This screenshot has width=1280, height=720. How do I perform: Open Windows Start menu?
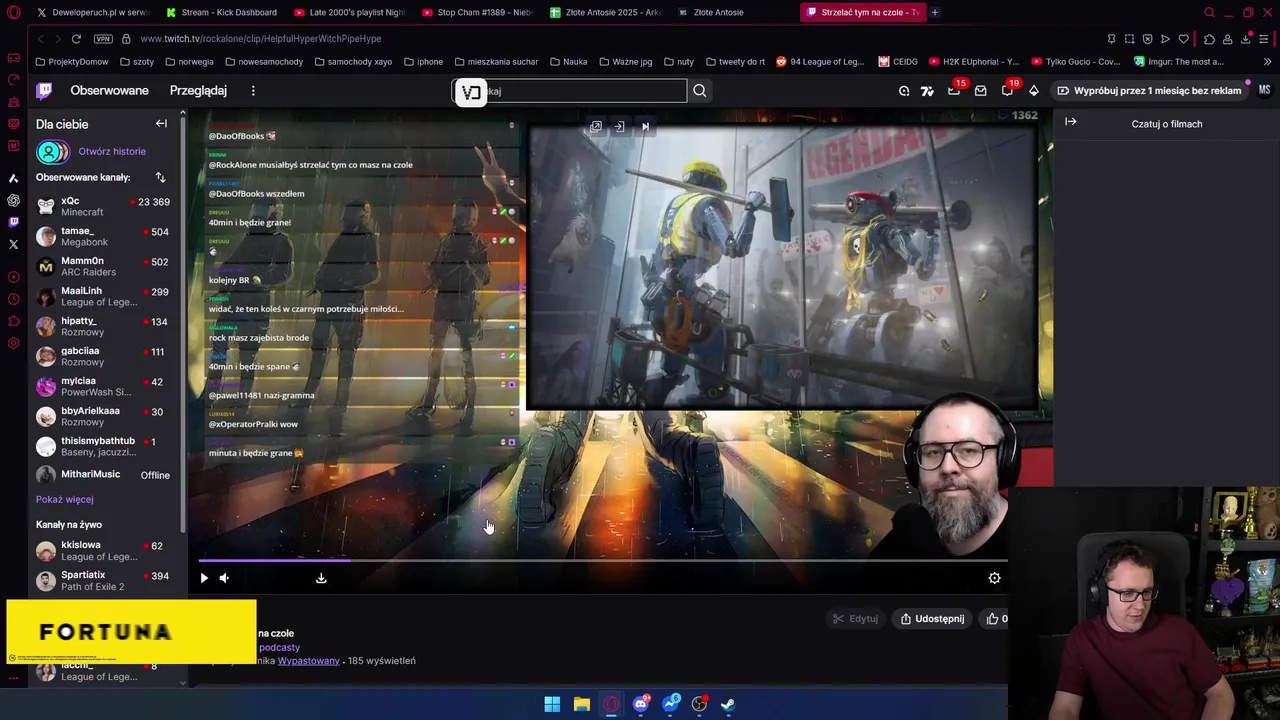[x=552, y=704]
